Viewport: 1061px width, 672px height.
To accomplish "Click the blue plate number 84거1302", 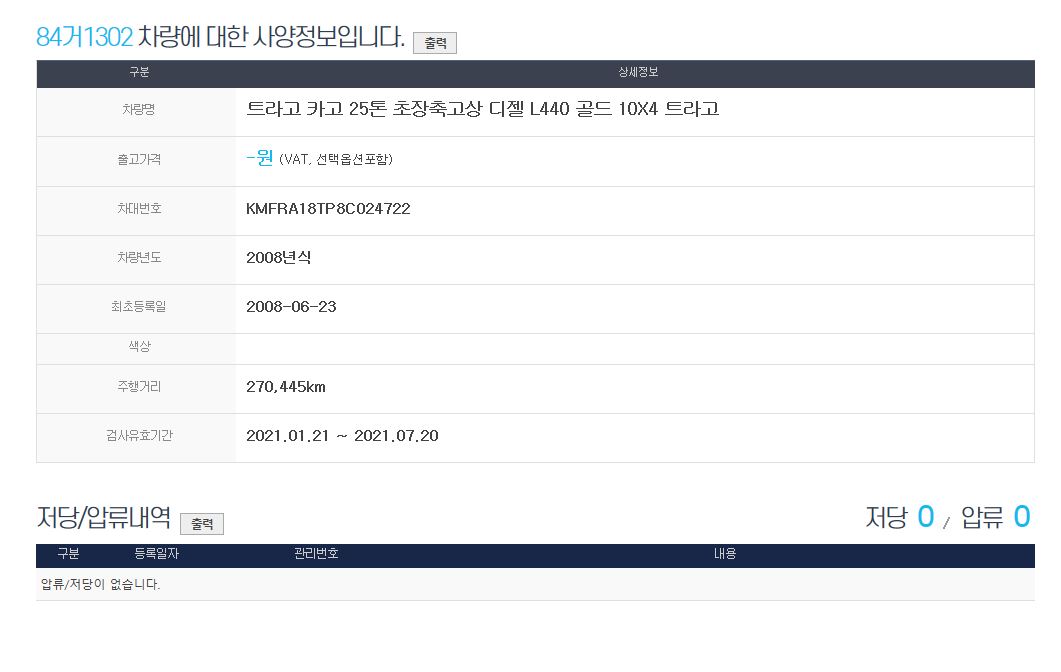I will pos(84,38).
